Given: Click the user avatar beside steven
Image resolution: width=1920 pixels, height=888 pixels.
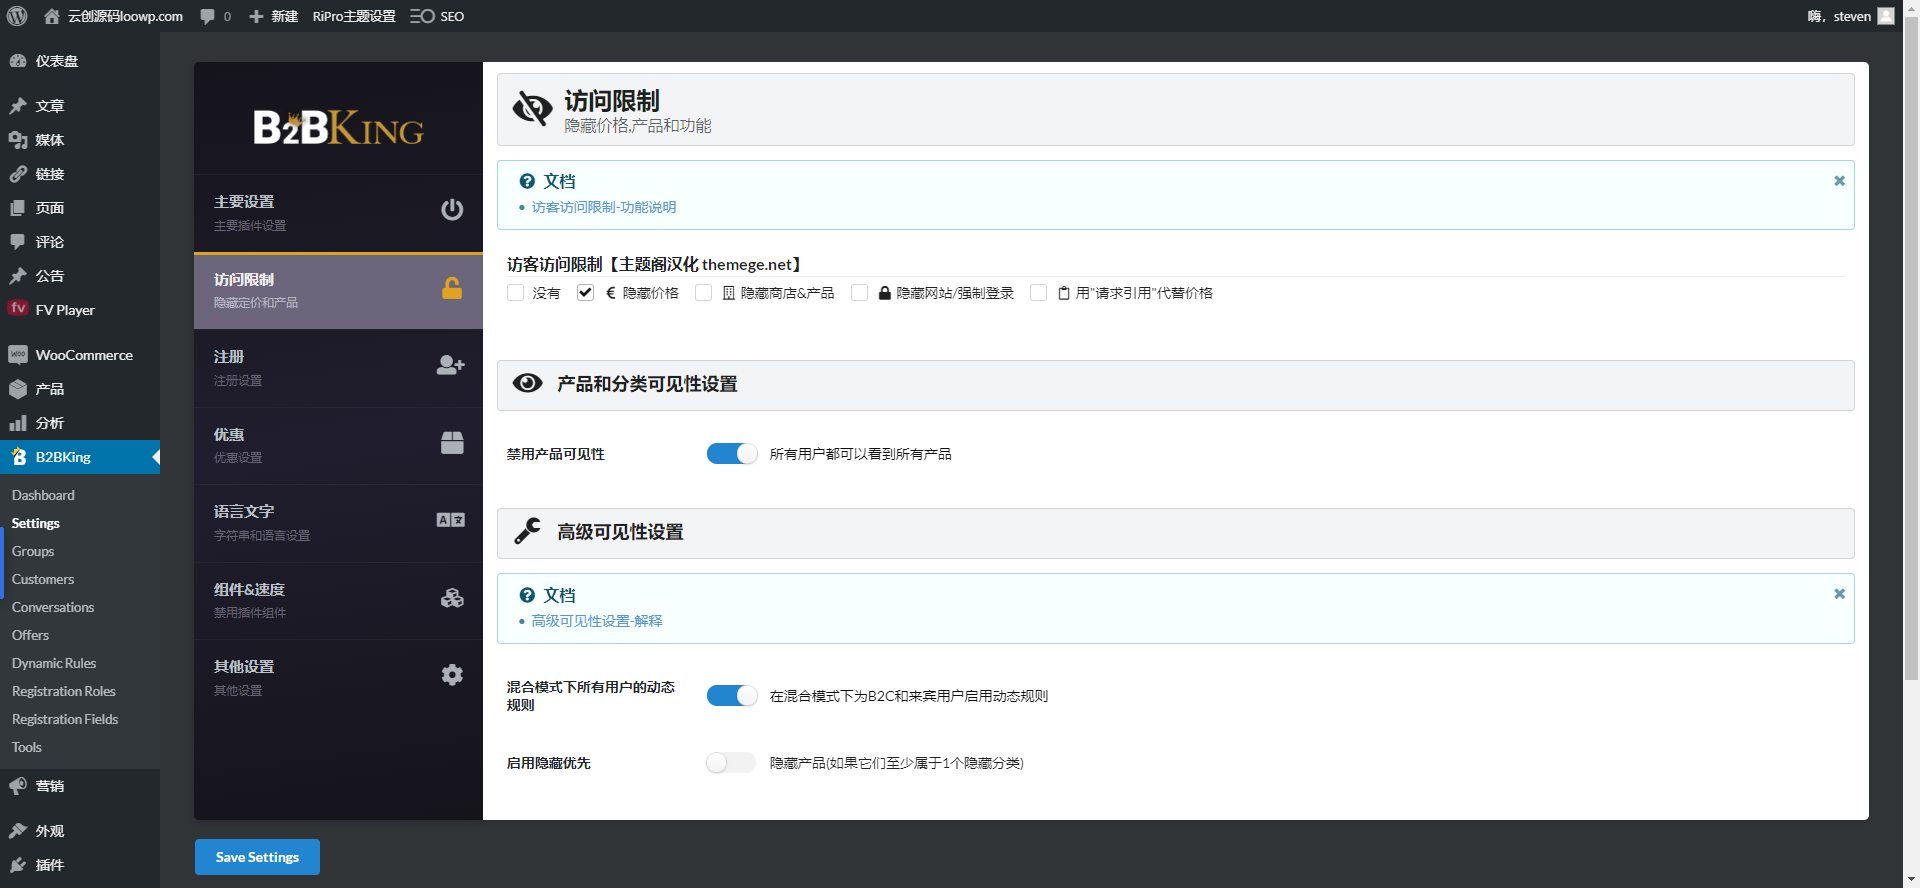Looking at the screenshot, I should pos(1886,16).
